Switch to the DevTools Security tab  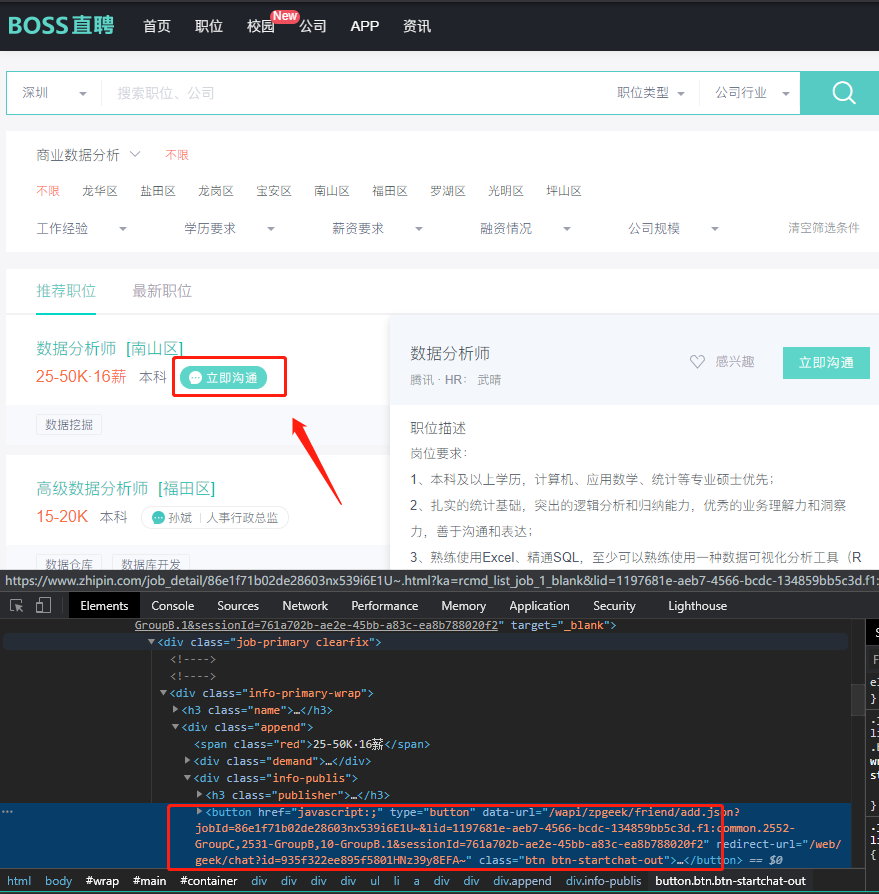614,606
